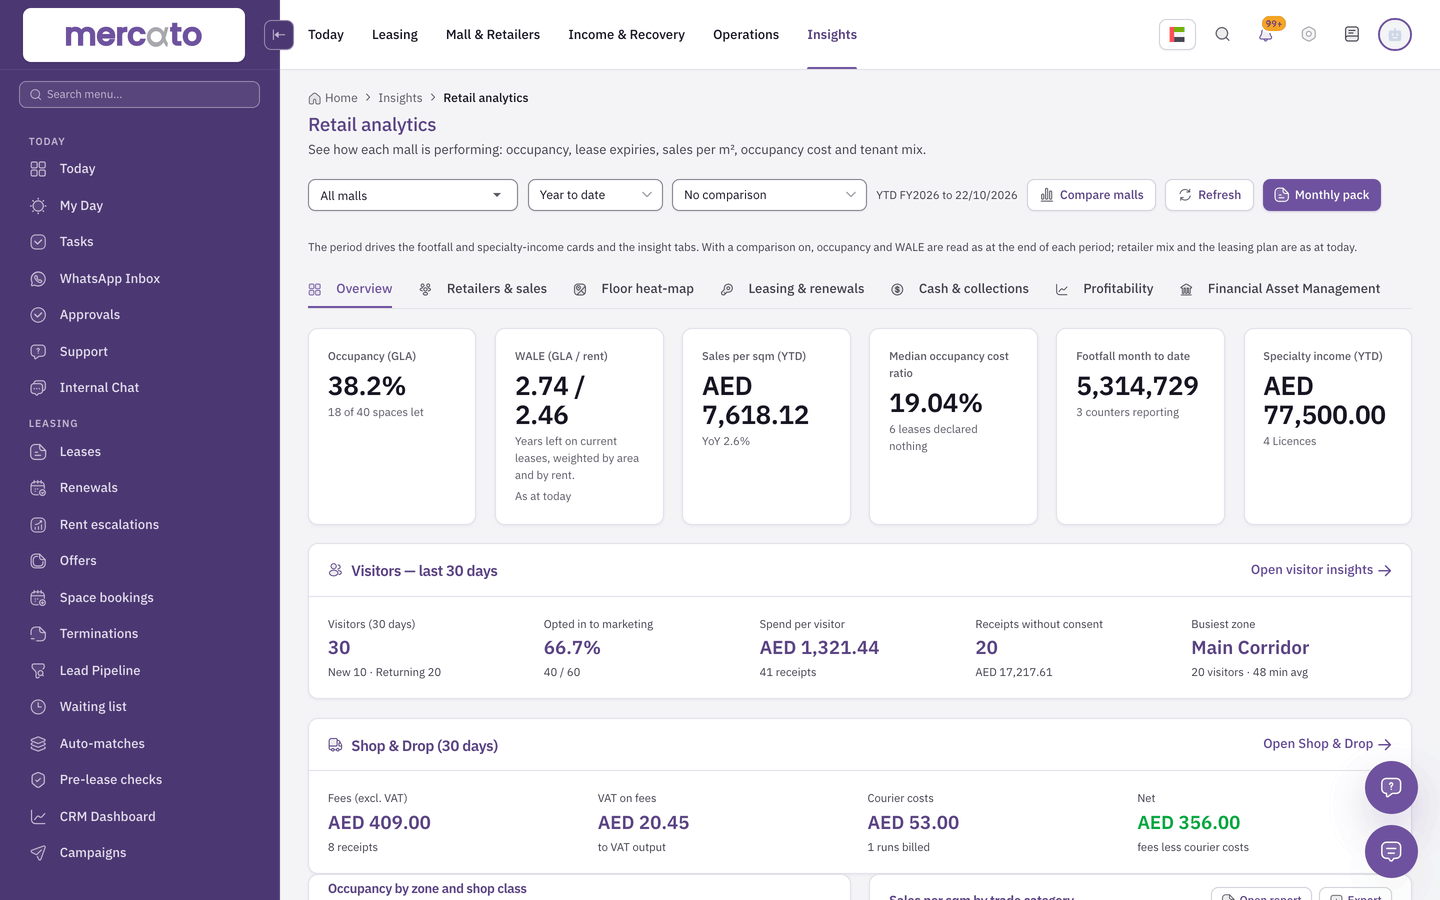Click the Insights breadcrumb link

(400, 98)
